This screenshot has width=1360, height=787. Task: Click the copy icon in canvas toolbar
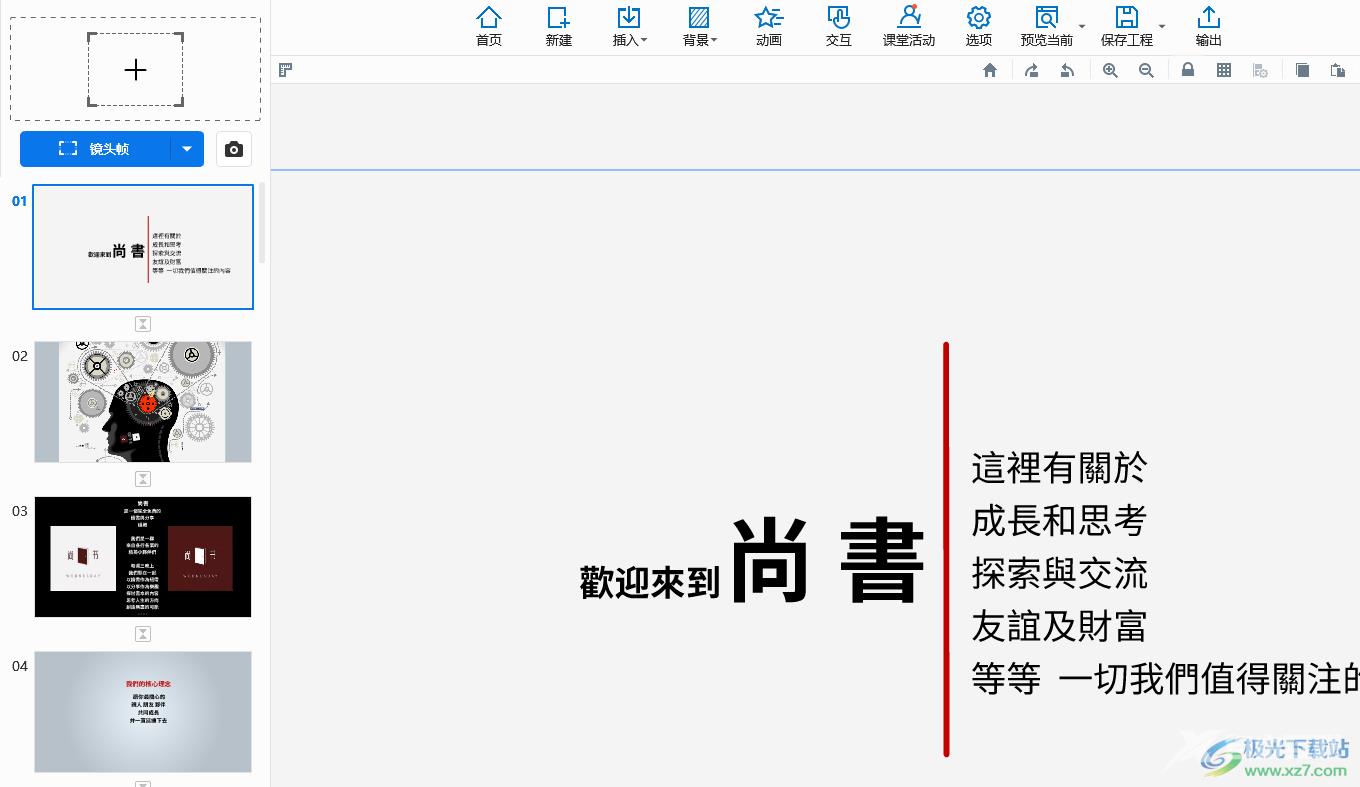[1302, 70]
